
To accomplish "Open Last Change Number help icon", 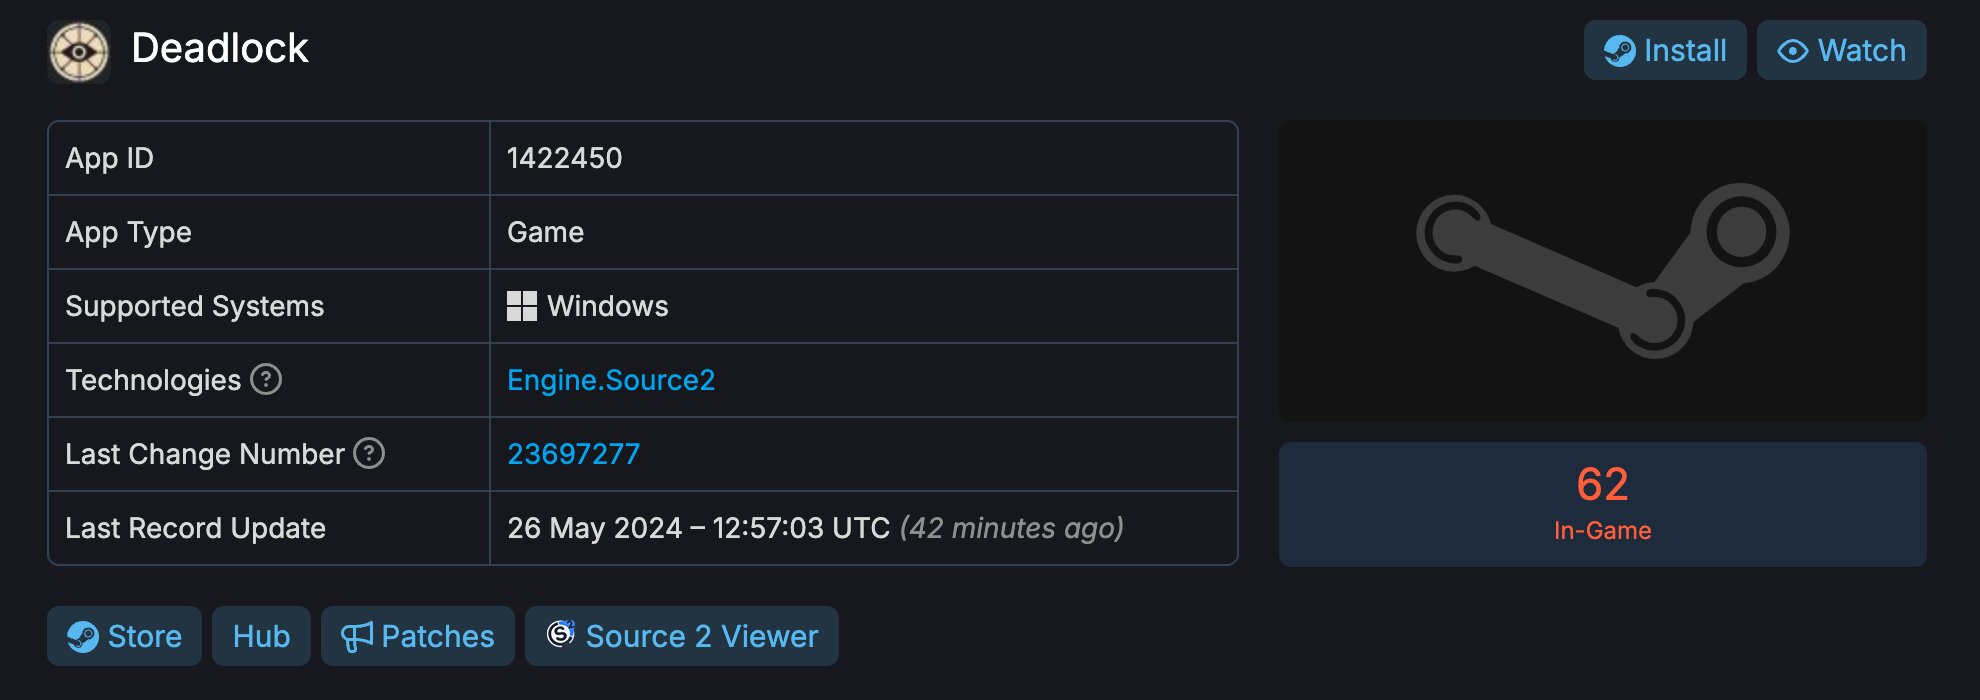I will [x=369, y=453].
